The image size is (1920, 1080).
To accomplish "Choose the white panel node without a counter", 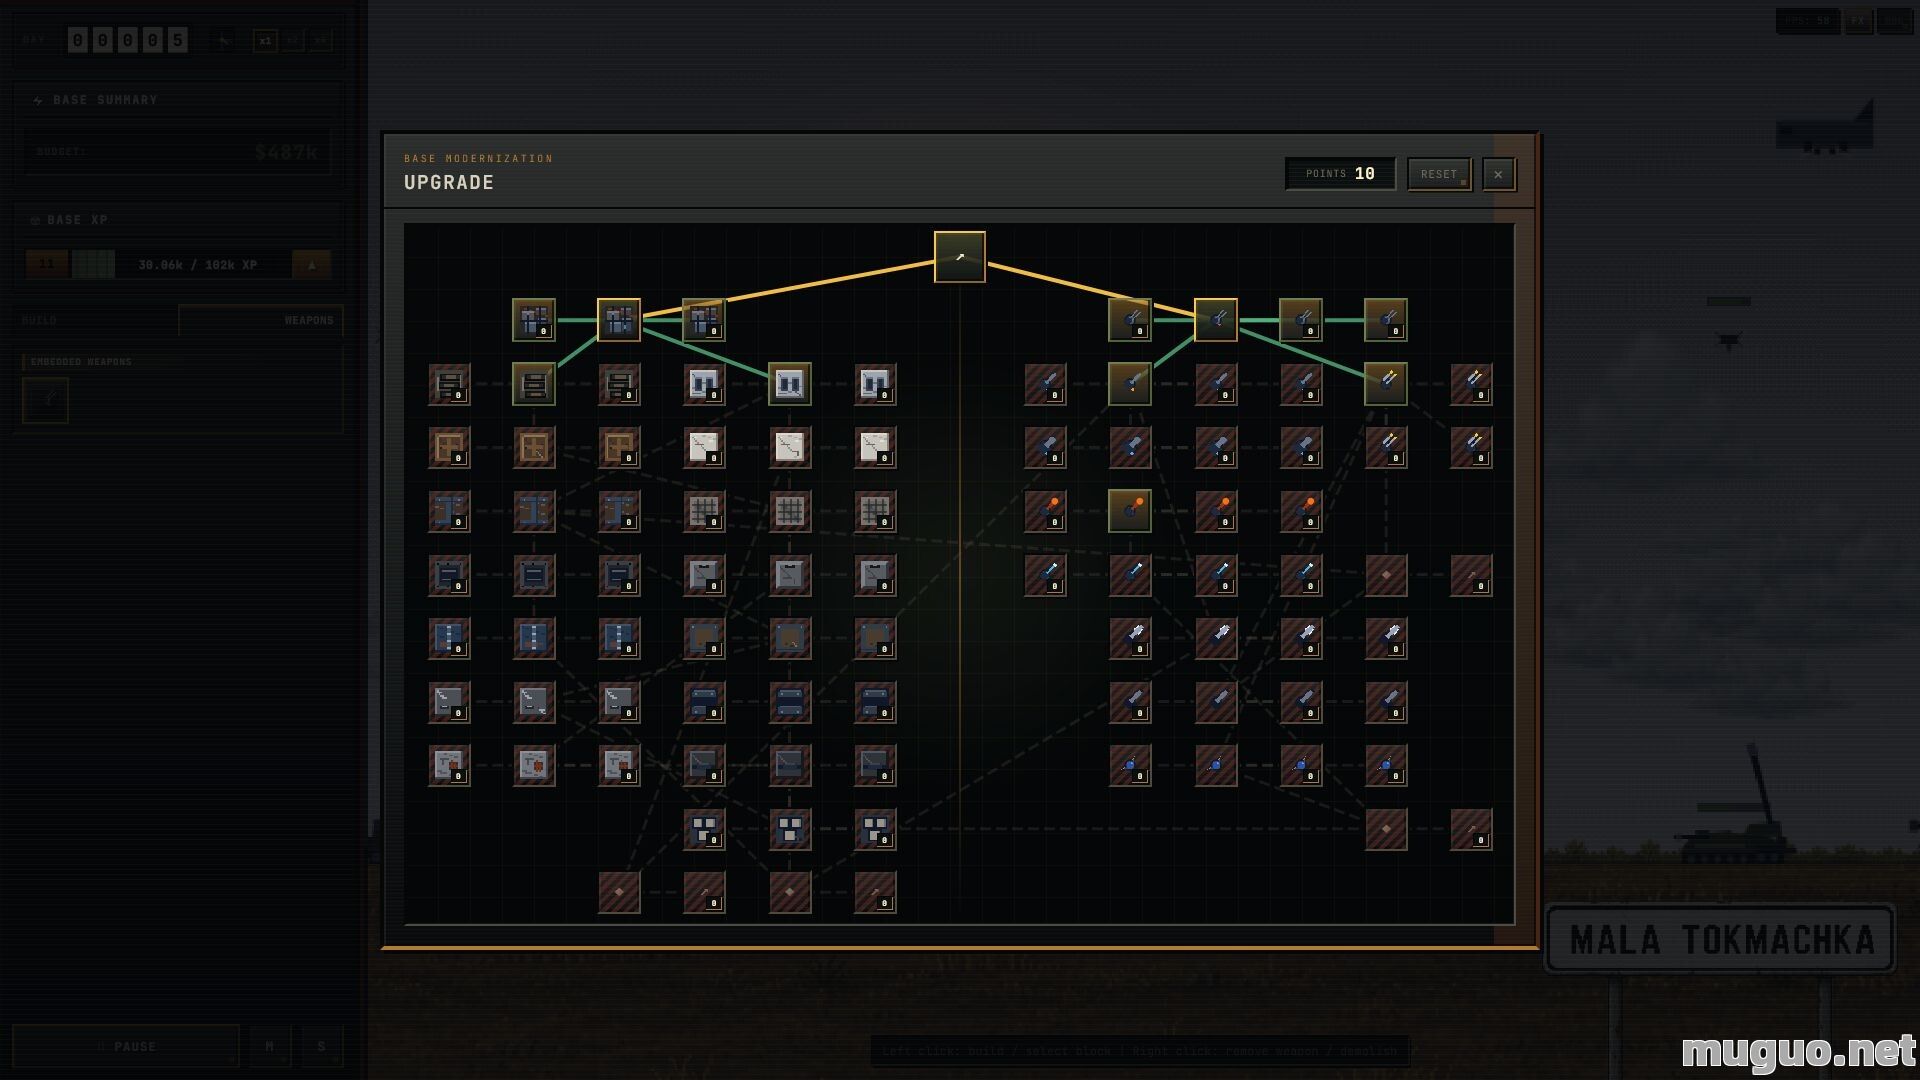I will click(790, 447).
